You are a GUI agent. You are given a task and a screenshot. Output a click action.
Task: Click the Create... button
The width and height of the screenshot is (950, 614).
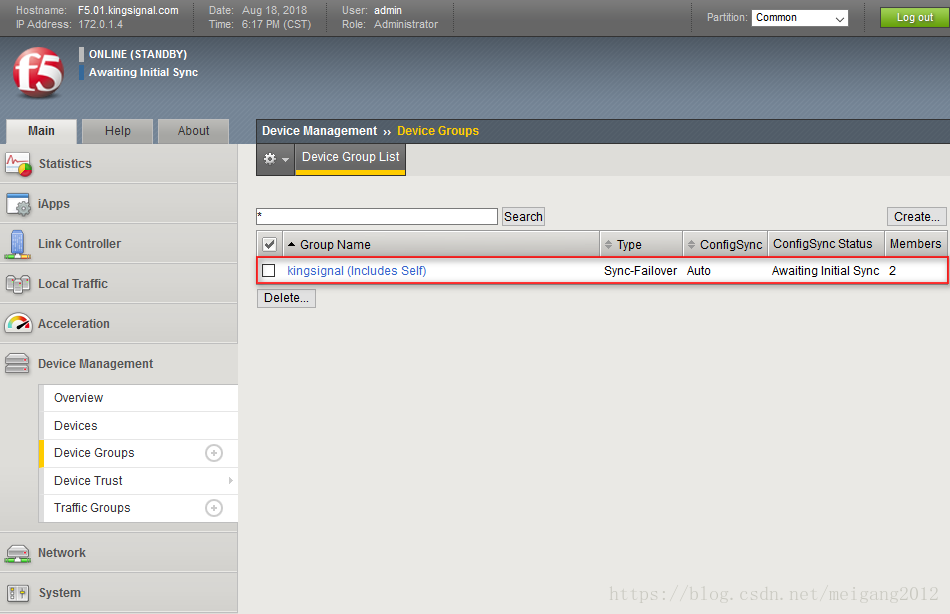(916, 216)
